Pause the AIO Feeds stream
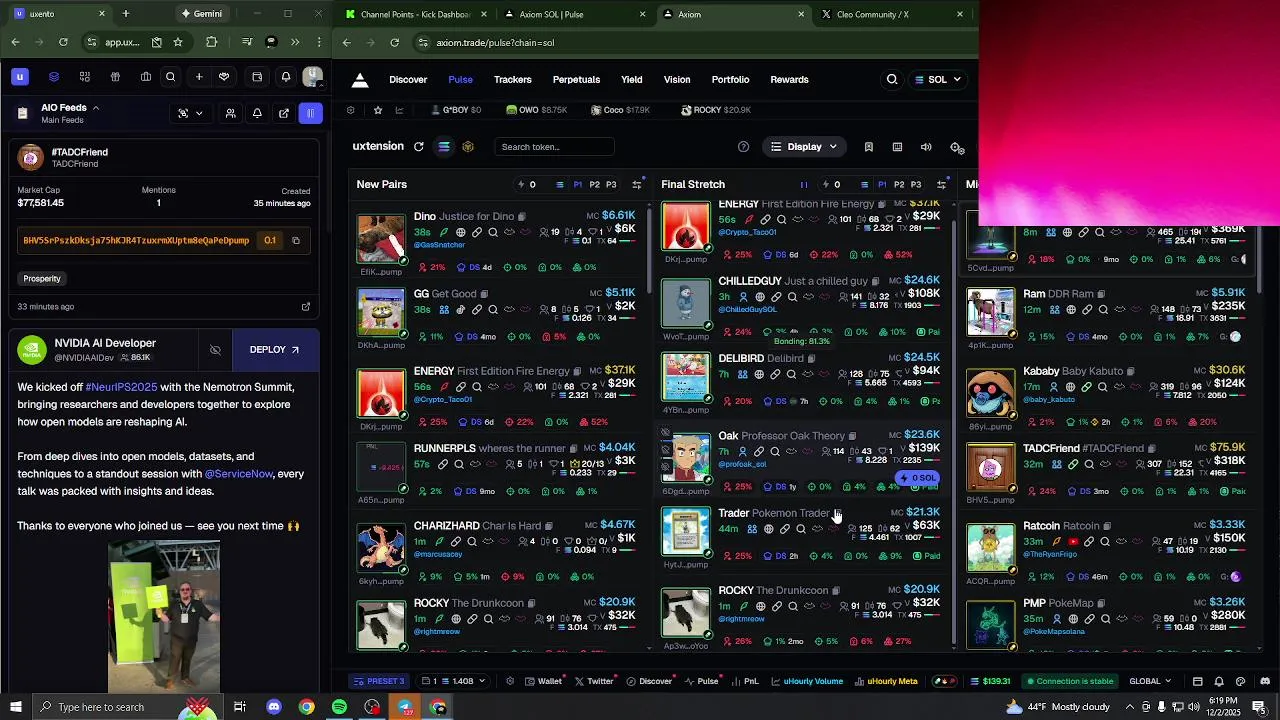 click(311, 113)
